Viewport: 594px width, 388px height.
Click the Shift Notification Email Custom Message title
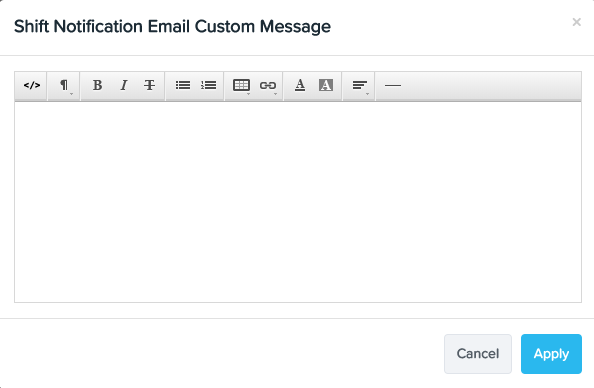click(x=172, y=27)
